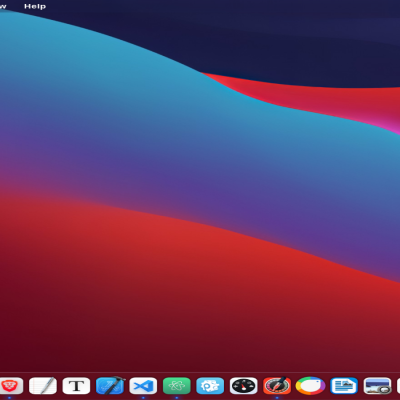Open Visual Studio Code from the dock

tap(143, 386)
